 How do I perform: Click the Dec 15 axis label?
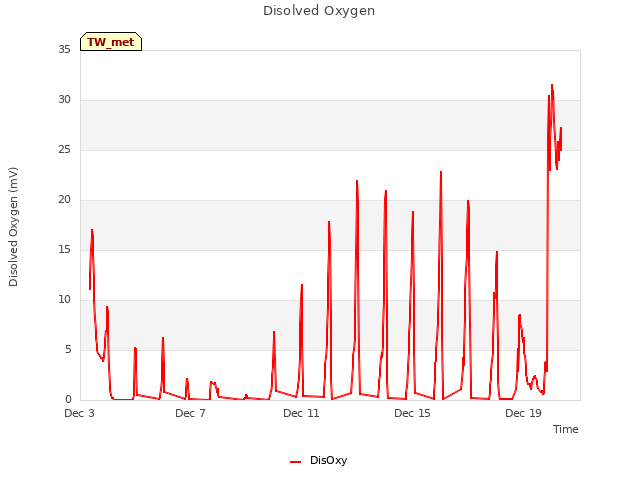pos(412,413)
